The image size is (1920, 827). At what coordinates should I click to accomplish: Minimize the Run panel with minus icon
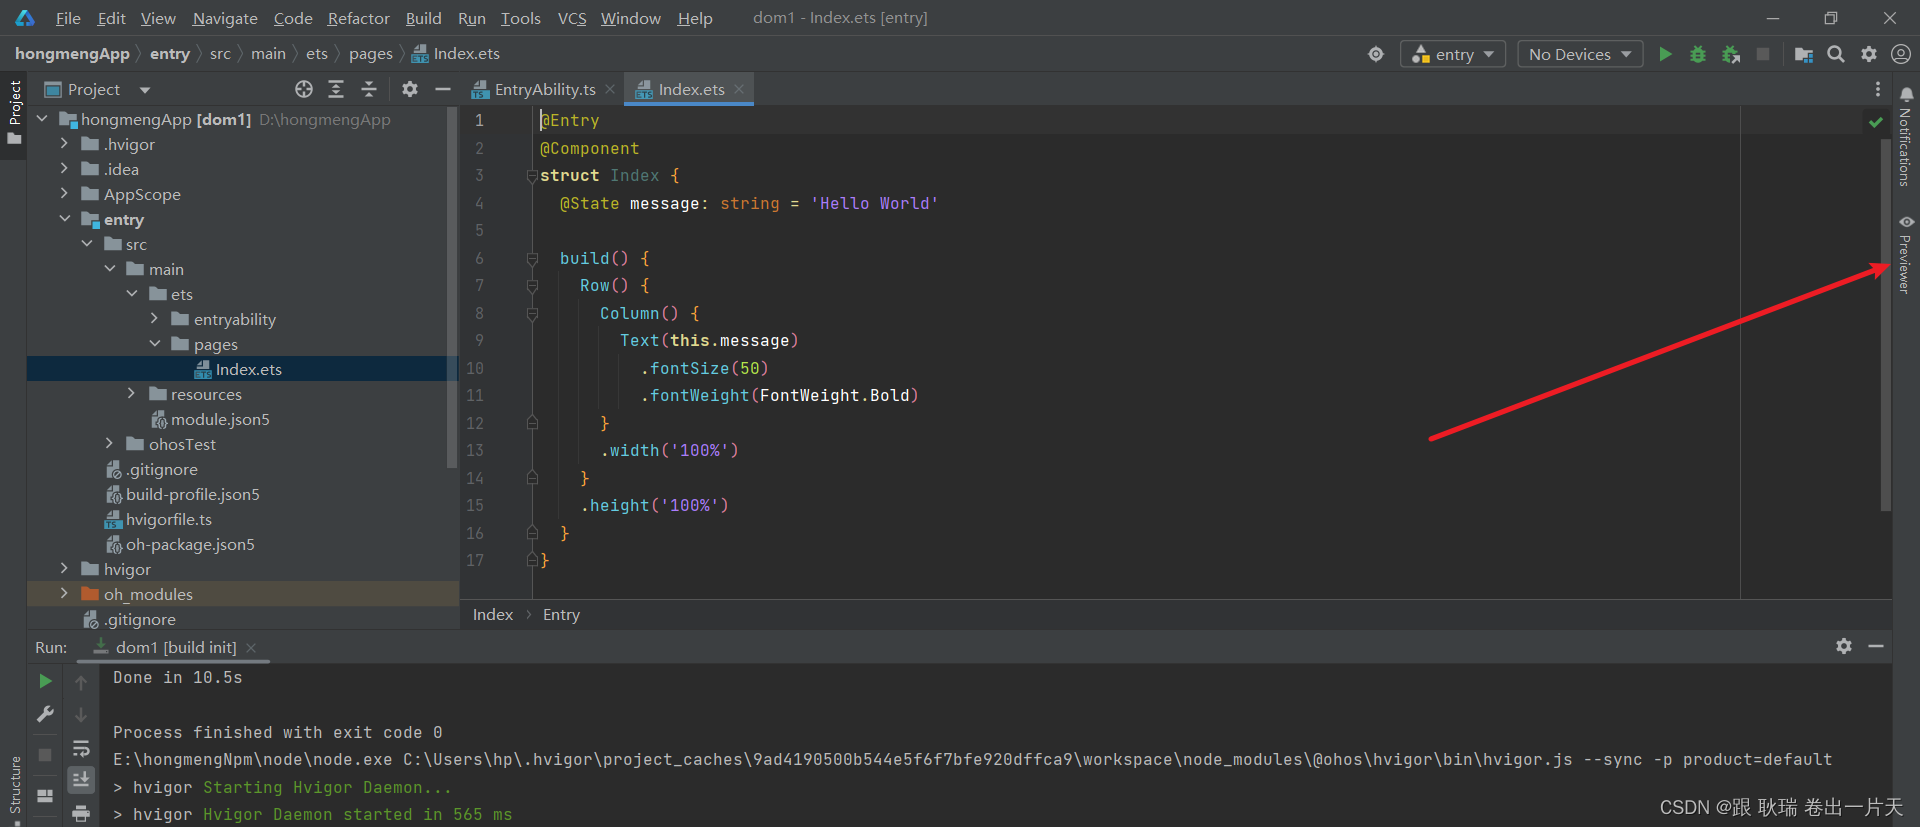pyautogui.click(x=1876, y=646)
